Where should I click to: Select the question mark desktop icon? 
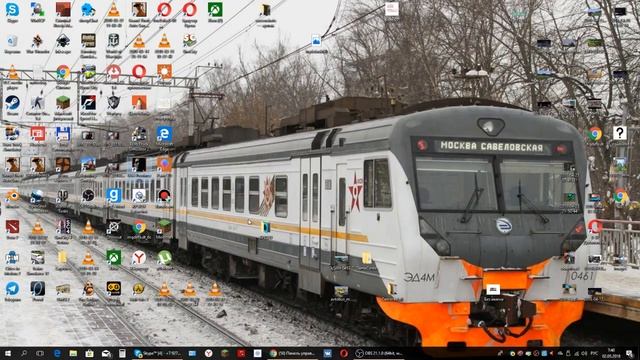[620, 133]
